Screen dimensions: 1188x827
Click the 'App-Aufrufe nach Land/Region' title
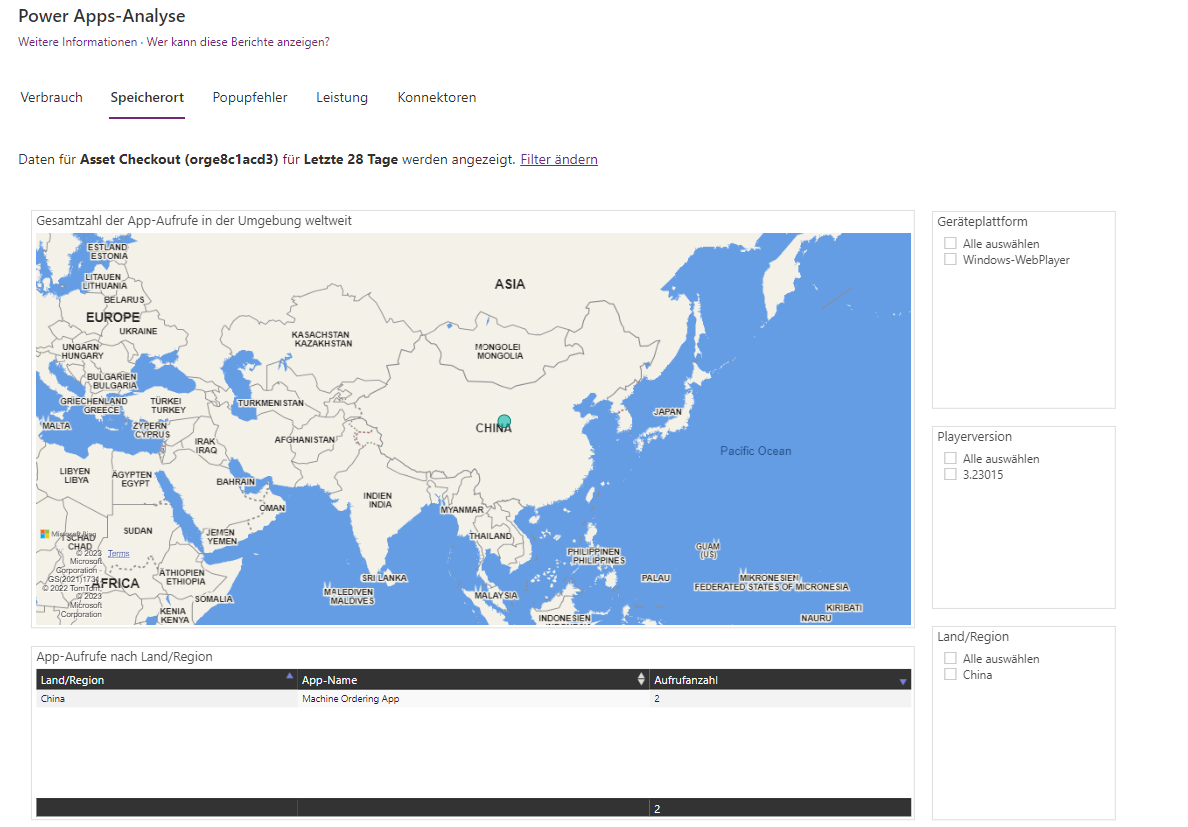[124, 657]
